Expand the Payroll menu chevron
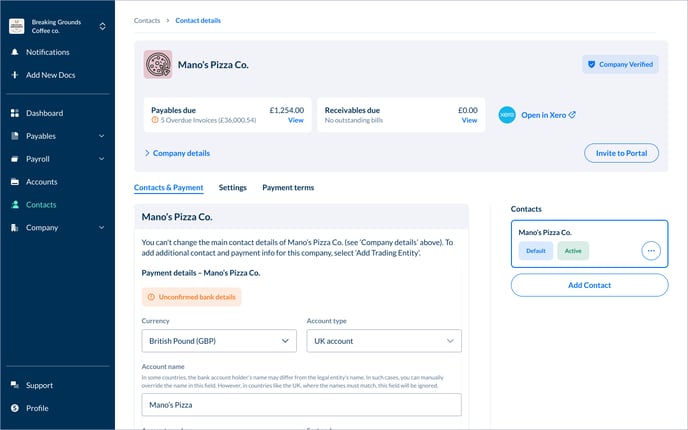 tap(101, 159)
